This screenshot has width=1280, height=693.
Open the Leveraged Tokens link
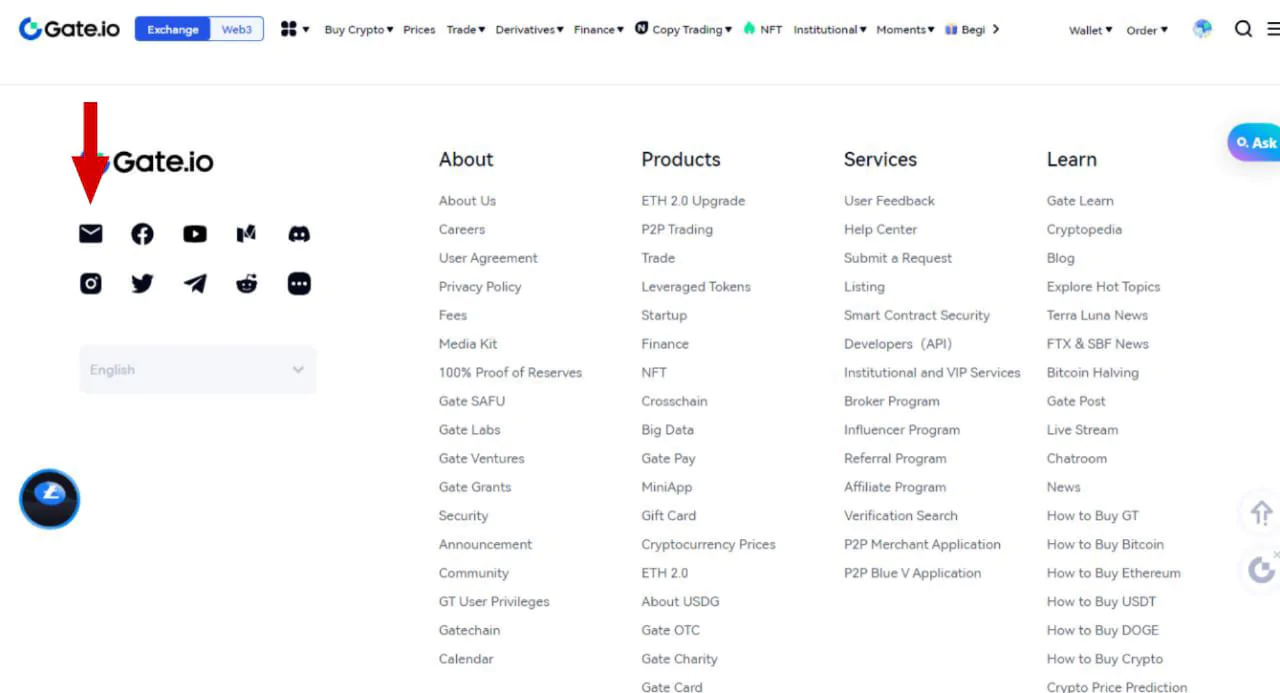[696, 286]
